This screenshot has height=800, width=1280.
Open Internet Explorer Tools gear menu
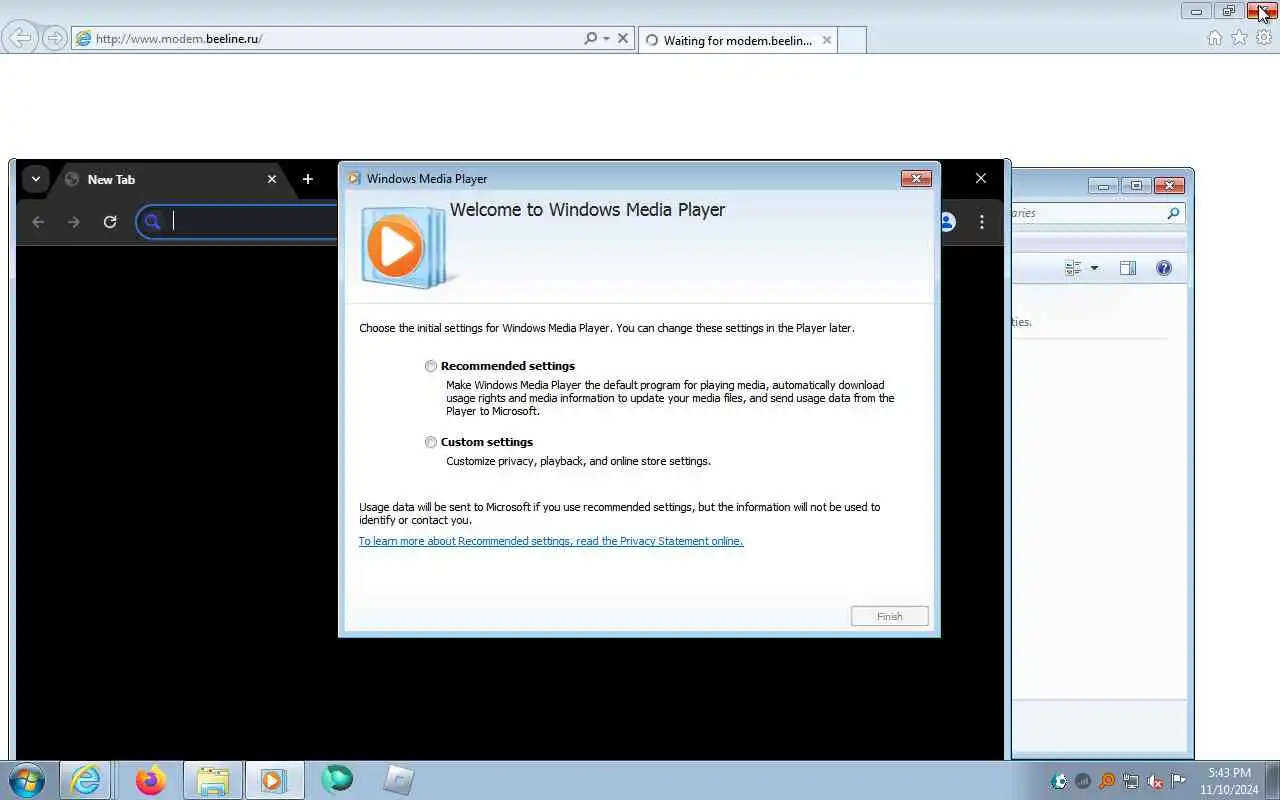click(x=1264, y=38)
